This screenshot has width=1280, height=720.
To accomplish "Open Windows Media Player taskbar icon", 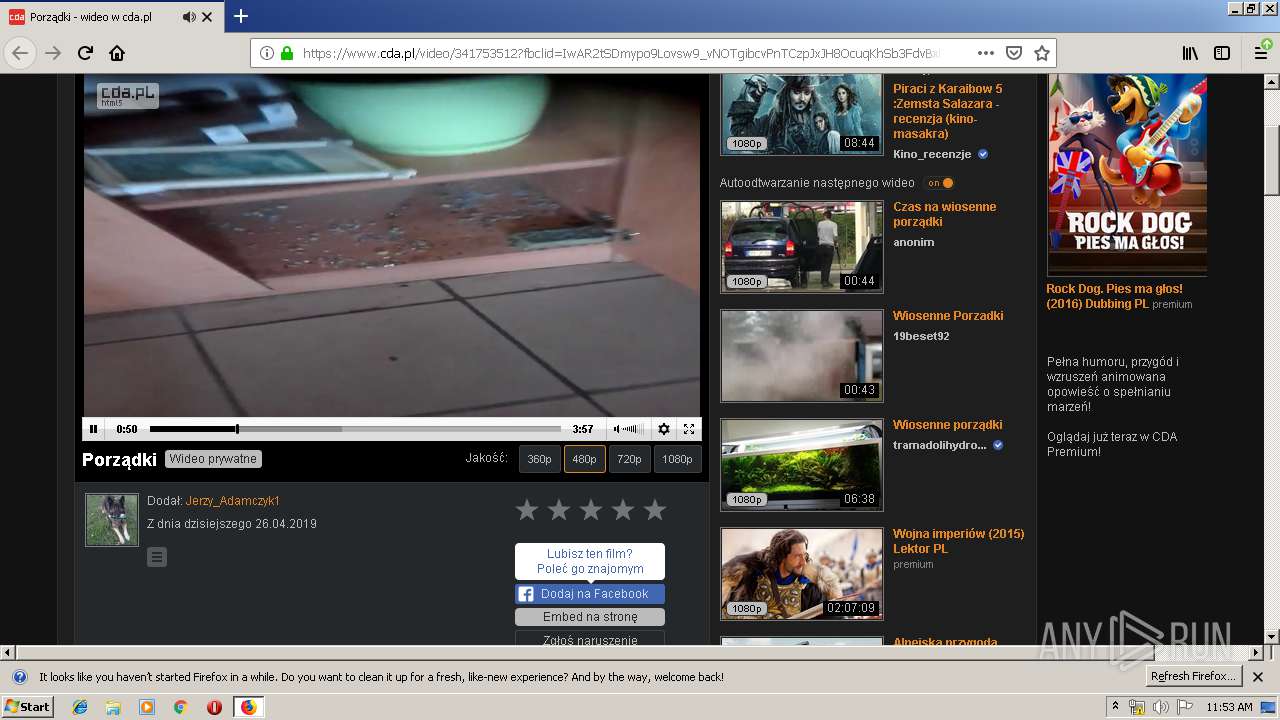I will tap(147, 707).
